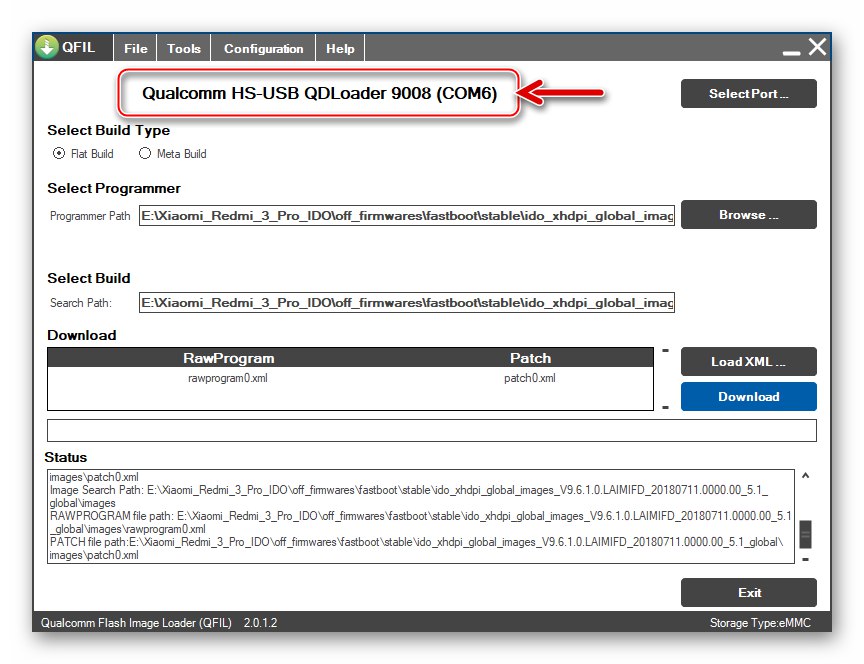
Task: Open the File menu
Action: coord(136,48)
